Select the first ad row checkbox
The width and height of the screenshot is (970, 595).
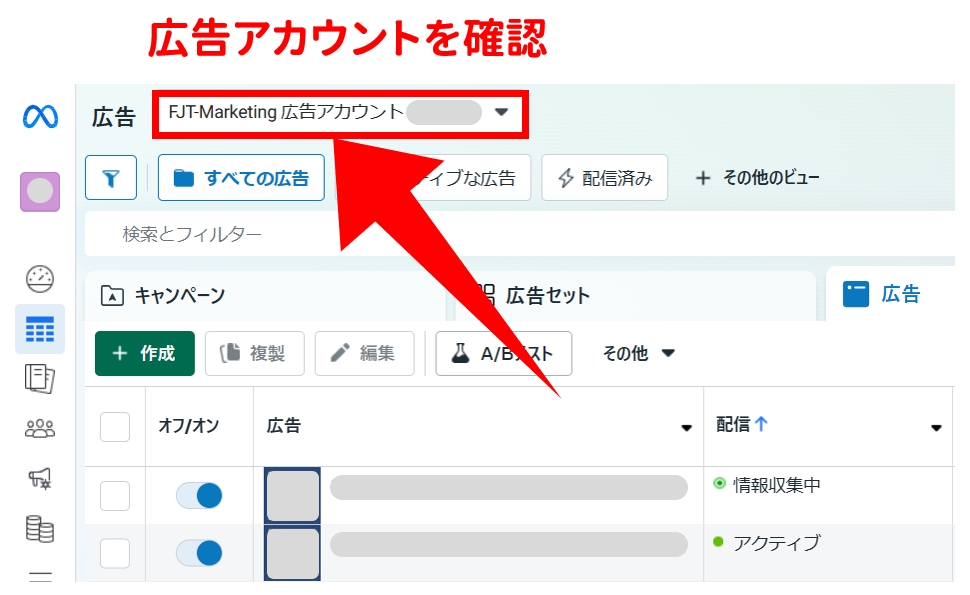click(115, 495)
